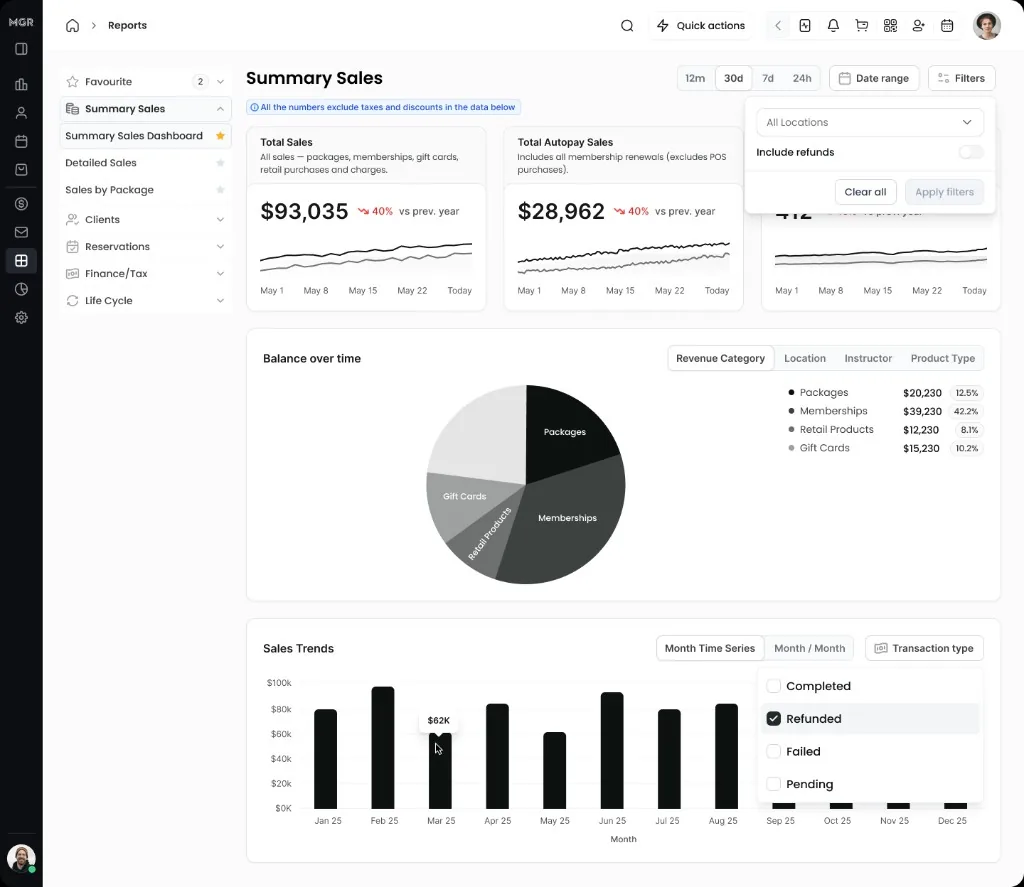This screenshot has width=1024, height=887.
Task: Open the notifications bell icon
Action: [833, 25]
